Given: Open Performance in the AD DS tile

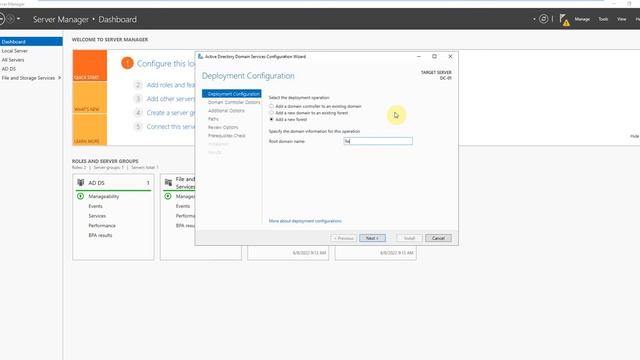Looking at the screenshot, I should 102,225.
